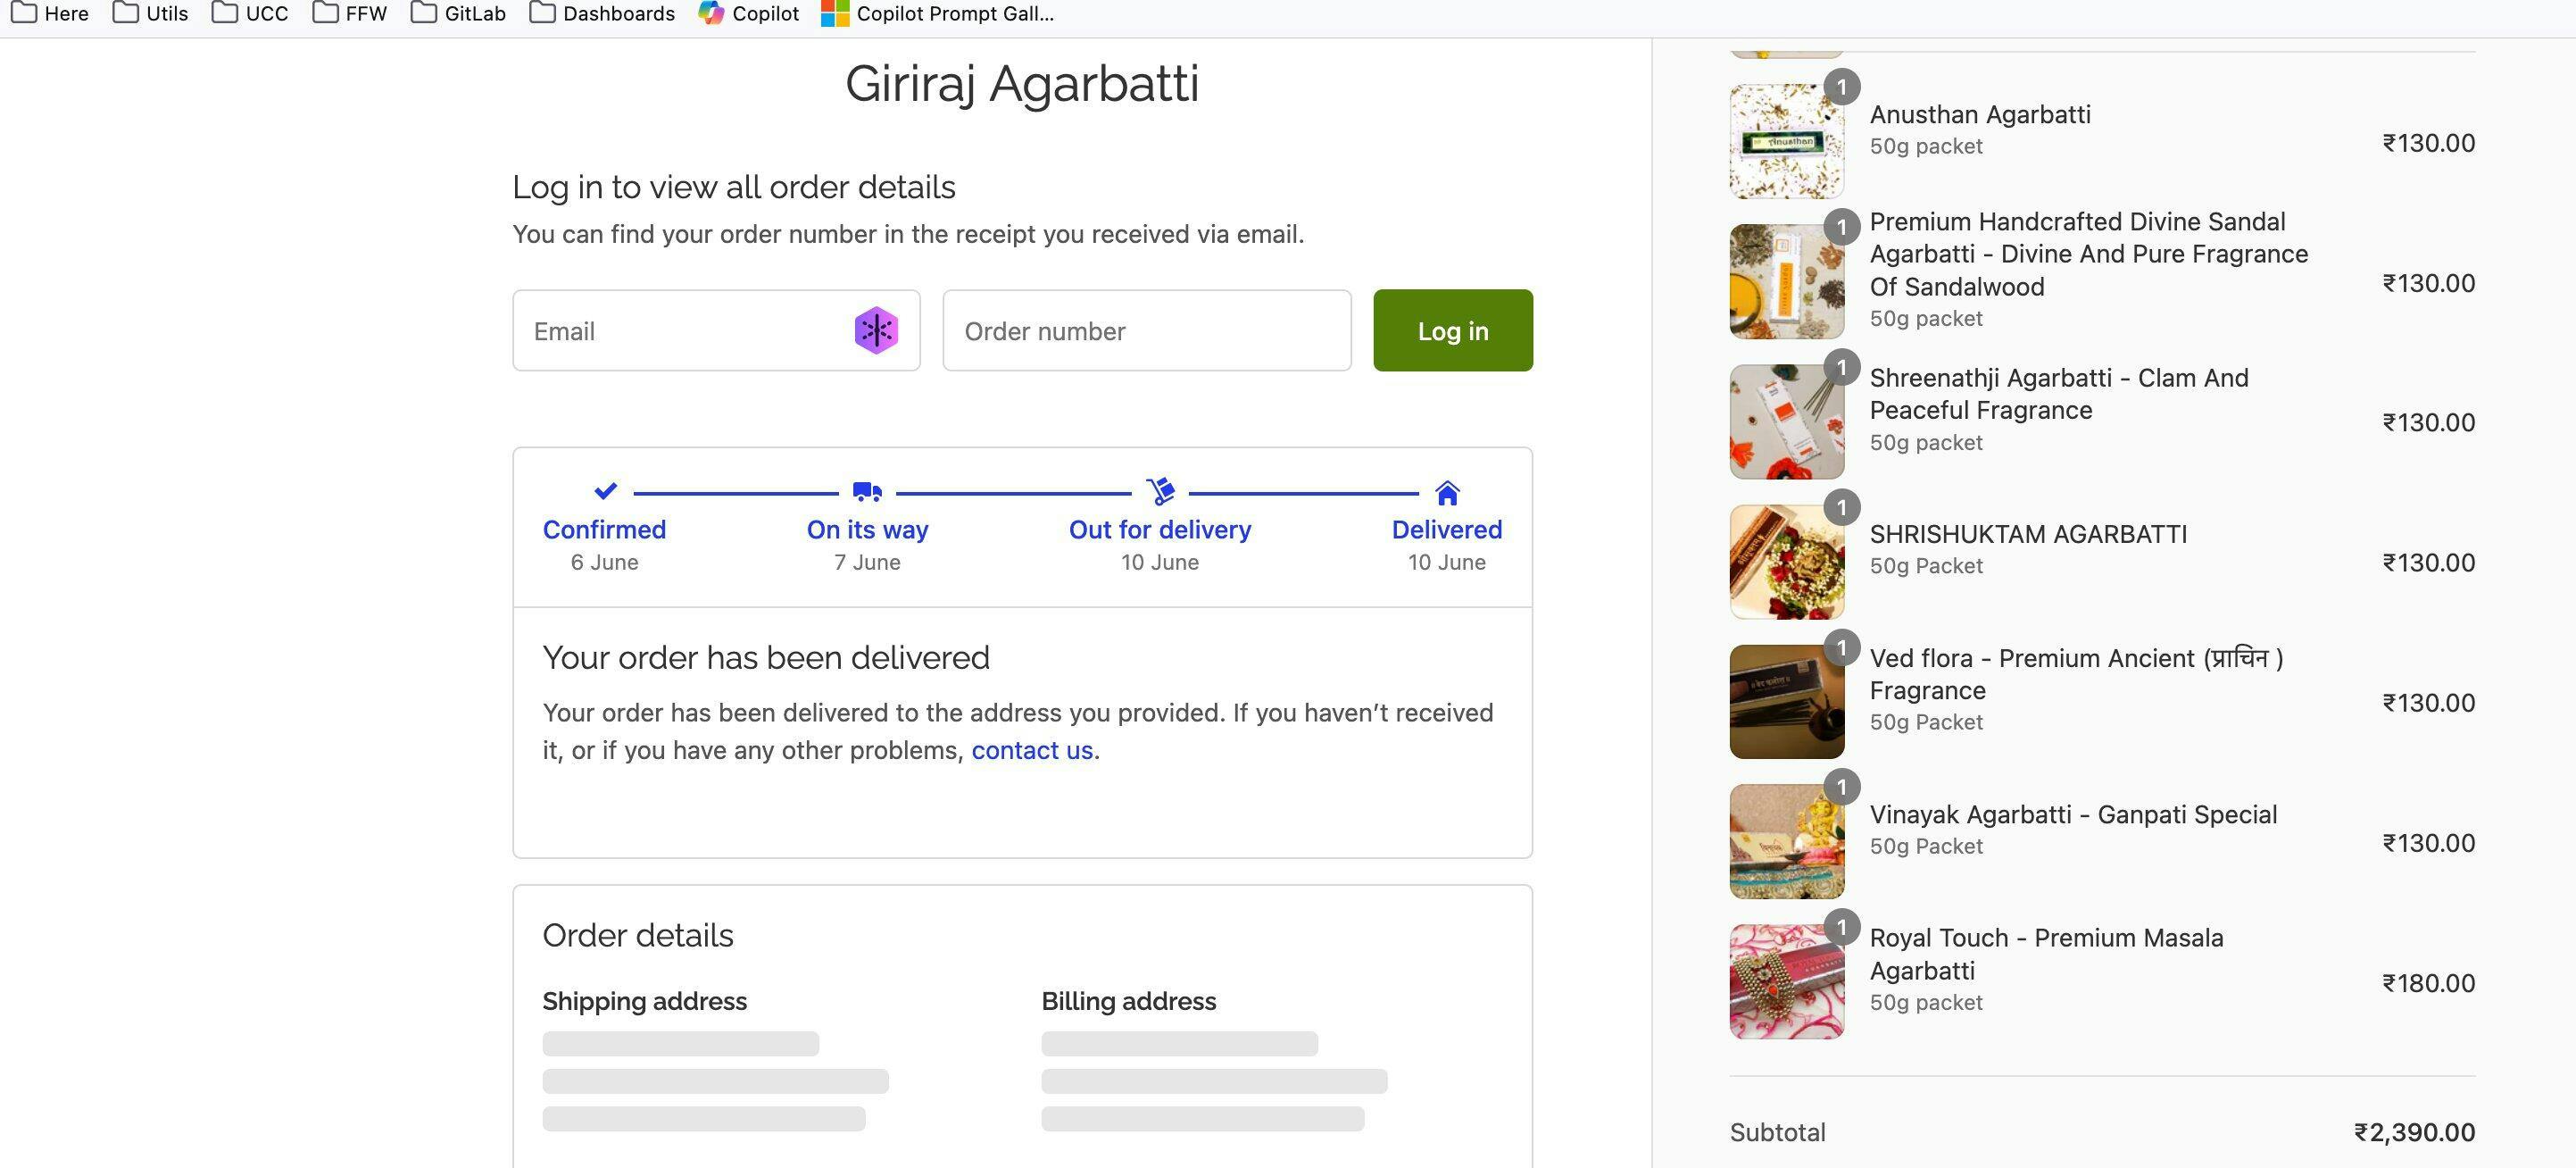The height and width of the screenshot is (1168, 2576).
Task: Click the Delivered house icon
Action: click(x=1447, y=492)
